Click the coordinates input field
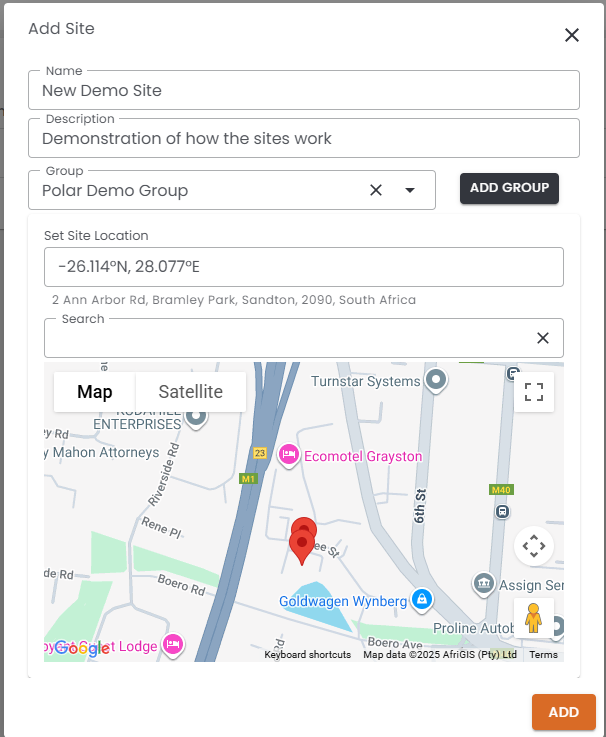The width and height of the screenshot is (606, 737). (x=304, y=267)
